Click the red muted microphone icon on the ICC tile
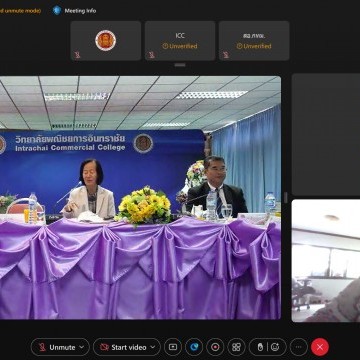Viewport: 360px width, 360px height. 152,55
